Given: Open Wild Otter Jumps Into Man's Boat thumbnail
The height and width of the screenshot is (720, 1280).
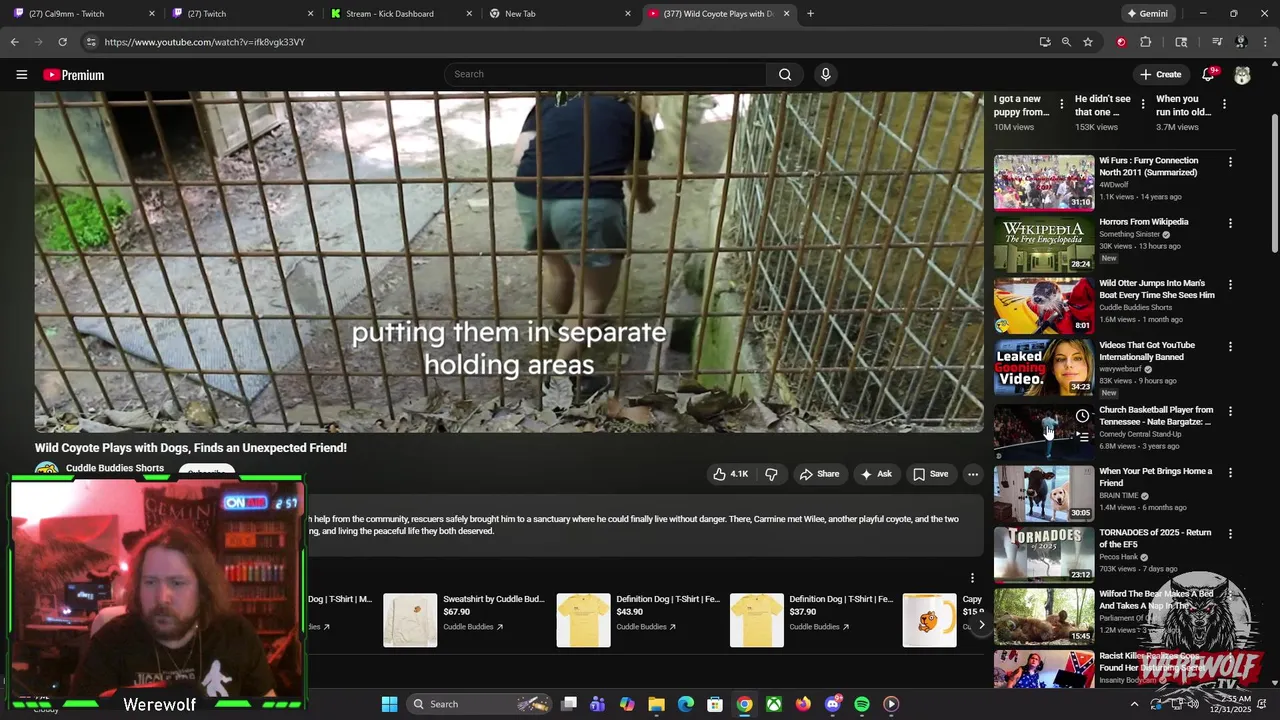Looking at the screenshot, I should 1044,306.
